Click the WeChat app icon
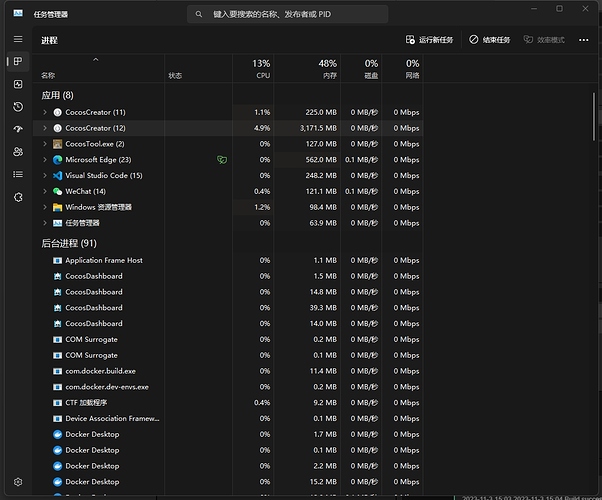The width and height of the screenshot is (602, 500). pyautogui.click(x=58, y=191)
